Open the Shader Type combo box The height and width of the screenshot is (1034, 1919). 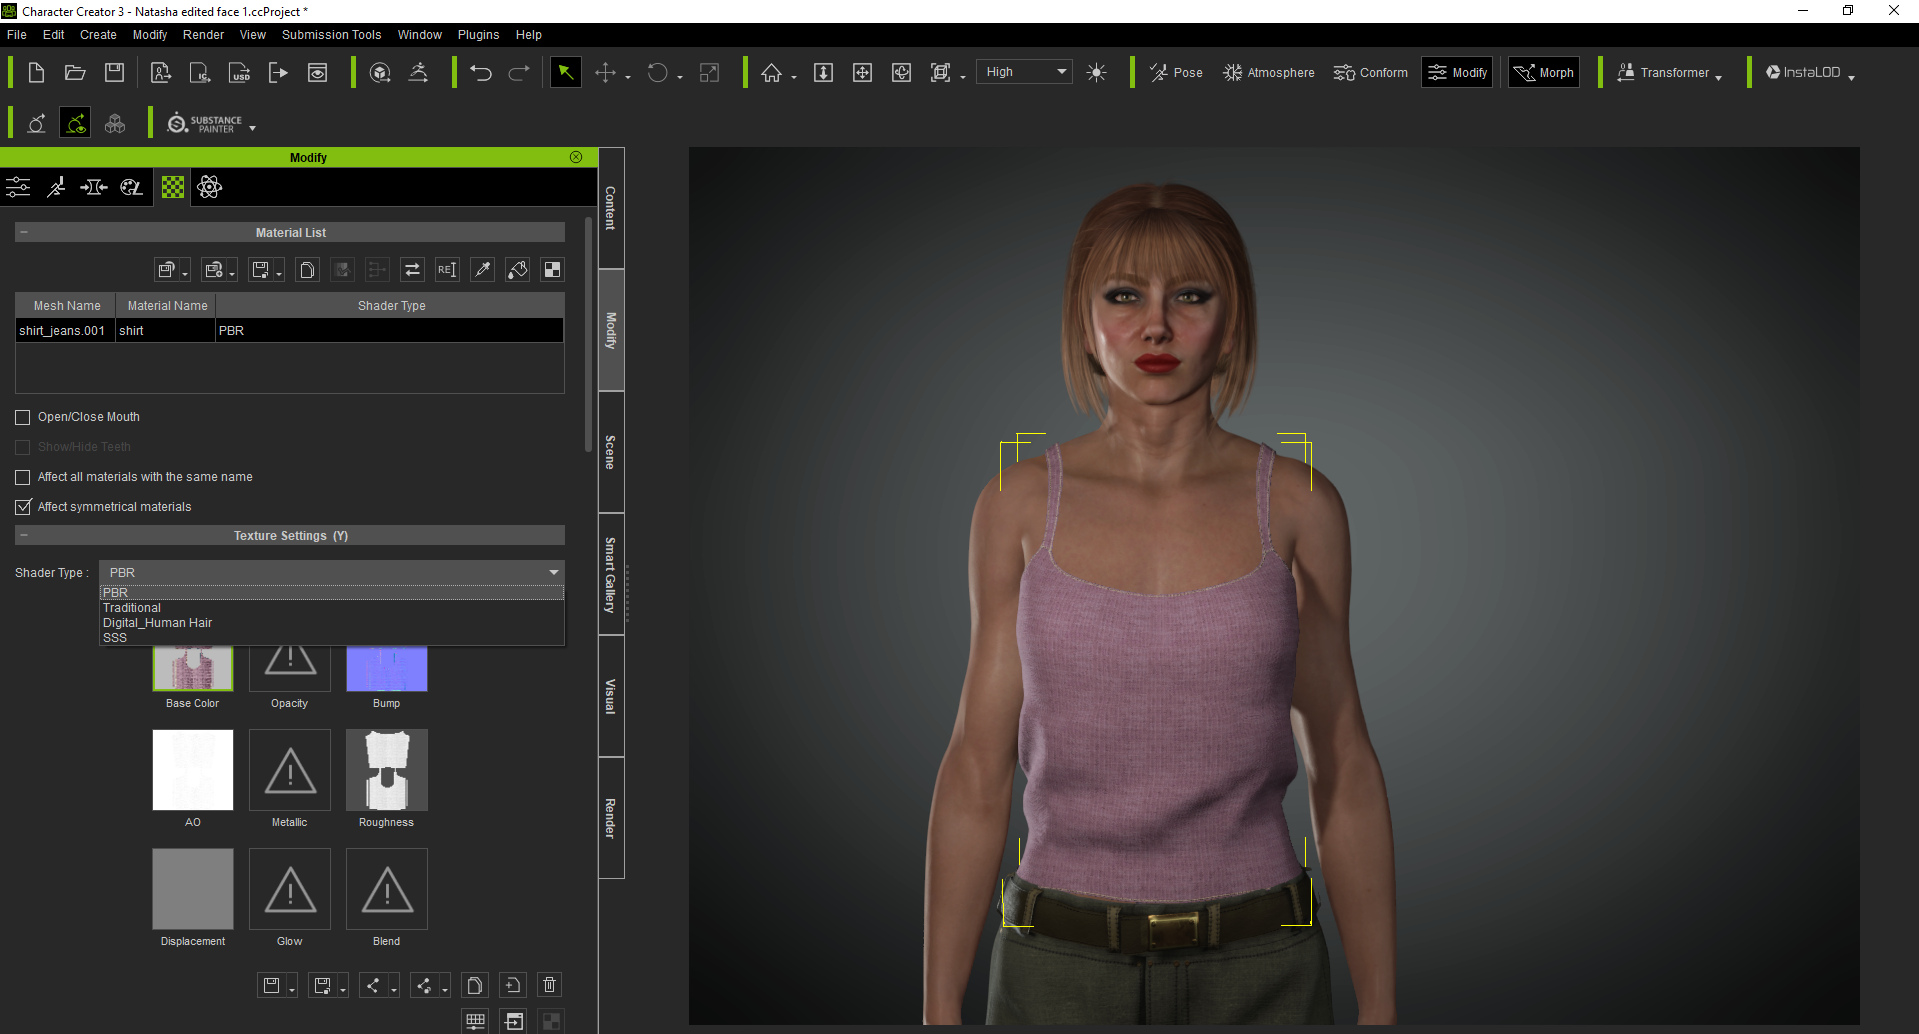pos(332,573)
